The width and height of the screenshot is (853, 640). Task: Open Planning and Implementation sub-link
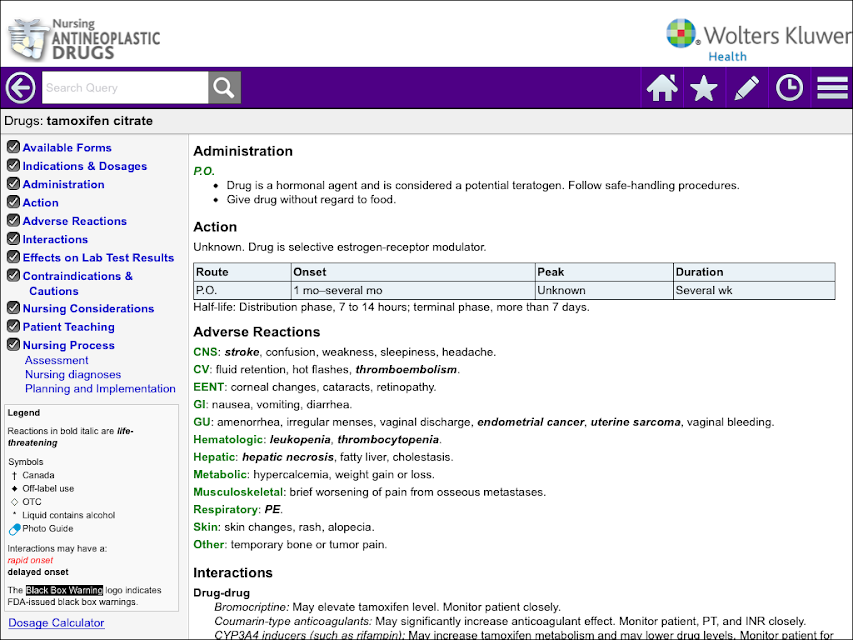coord(100,389)
